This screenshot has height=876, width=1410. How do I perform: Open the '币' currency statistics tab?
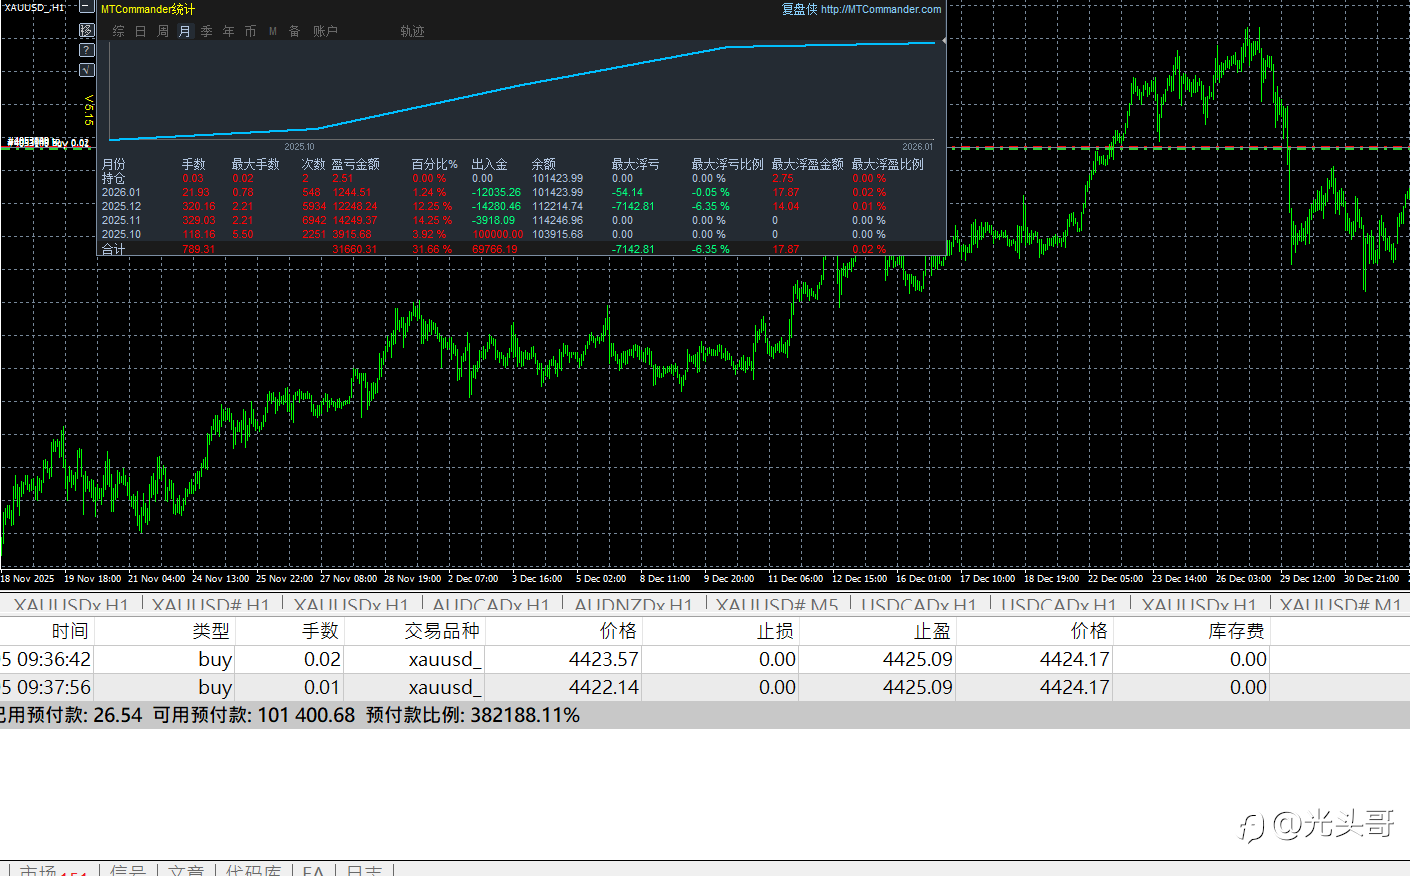click(x=251, y=31)
